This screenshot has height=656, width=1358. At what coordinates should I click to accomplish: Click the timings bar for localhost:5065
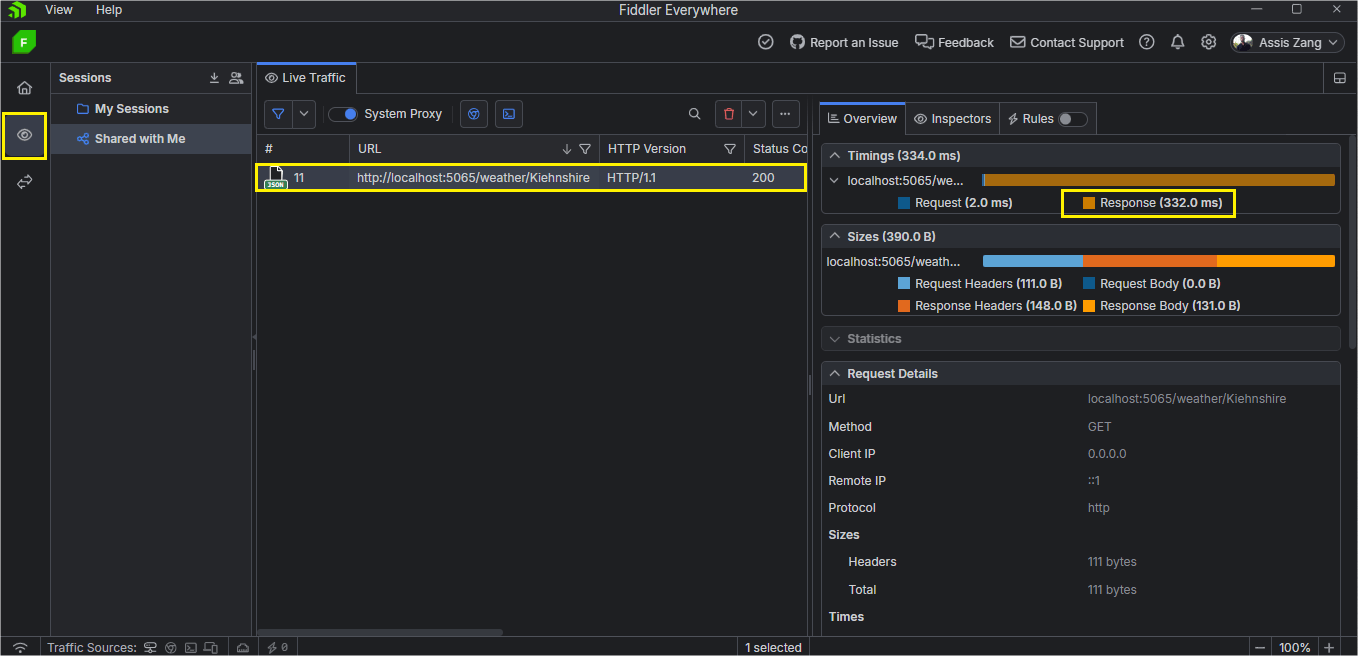1159,180
